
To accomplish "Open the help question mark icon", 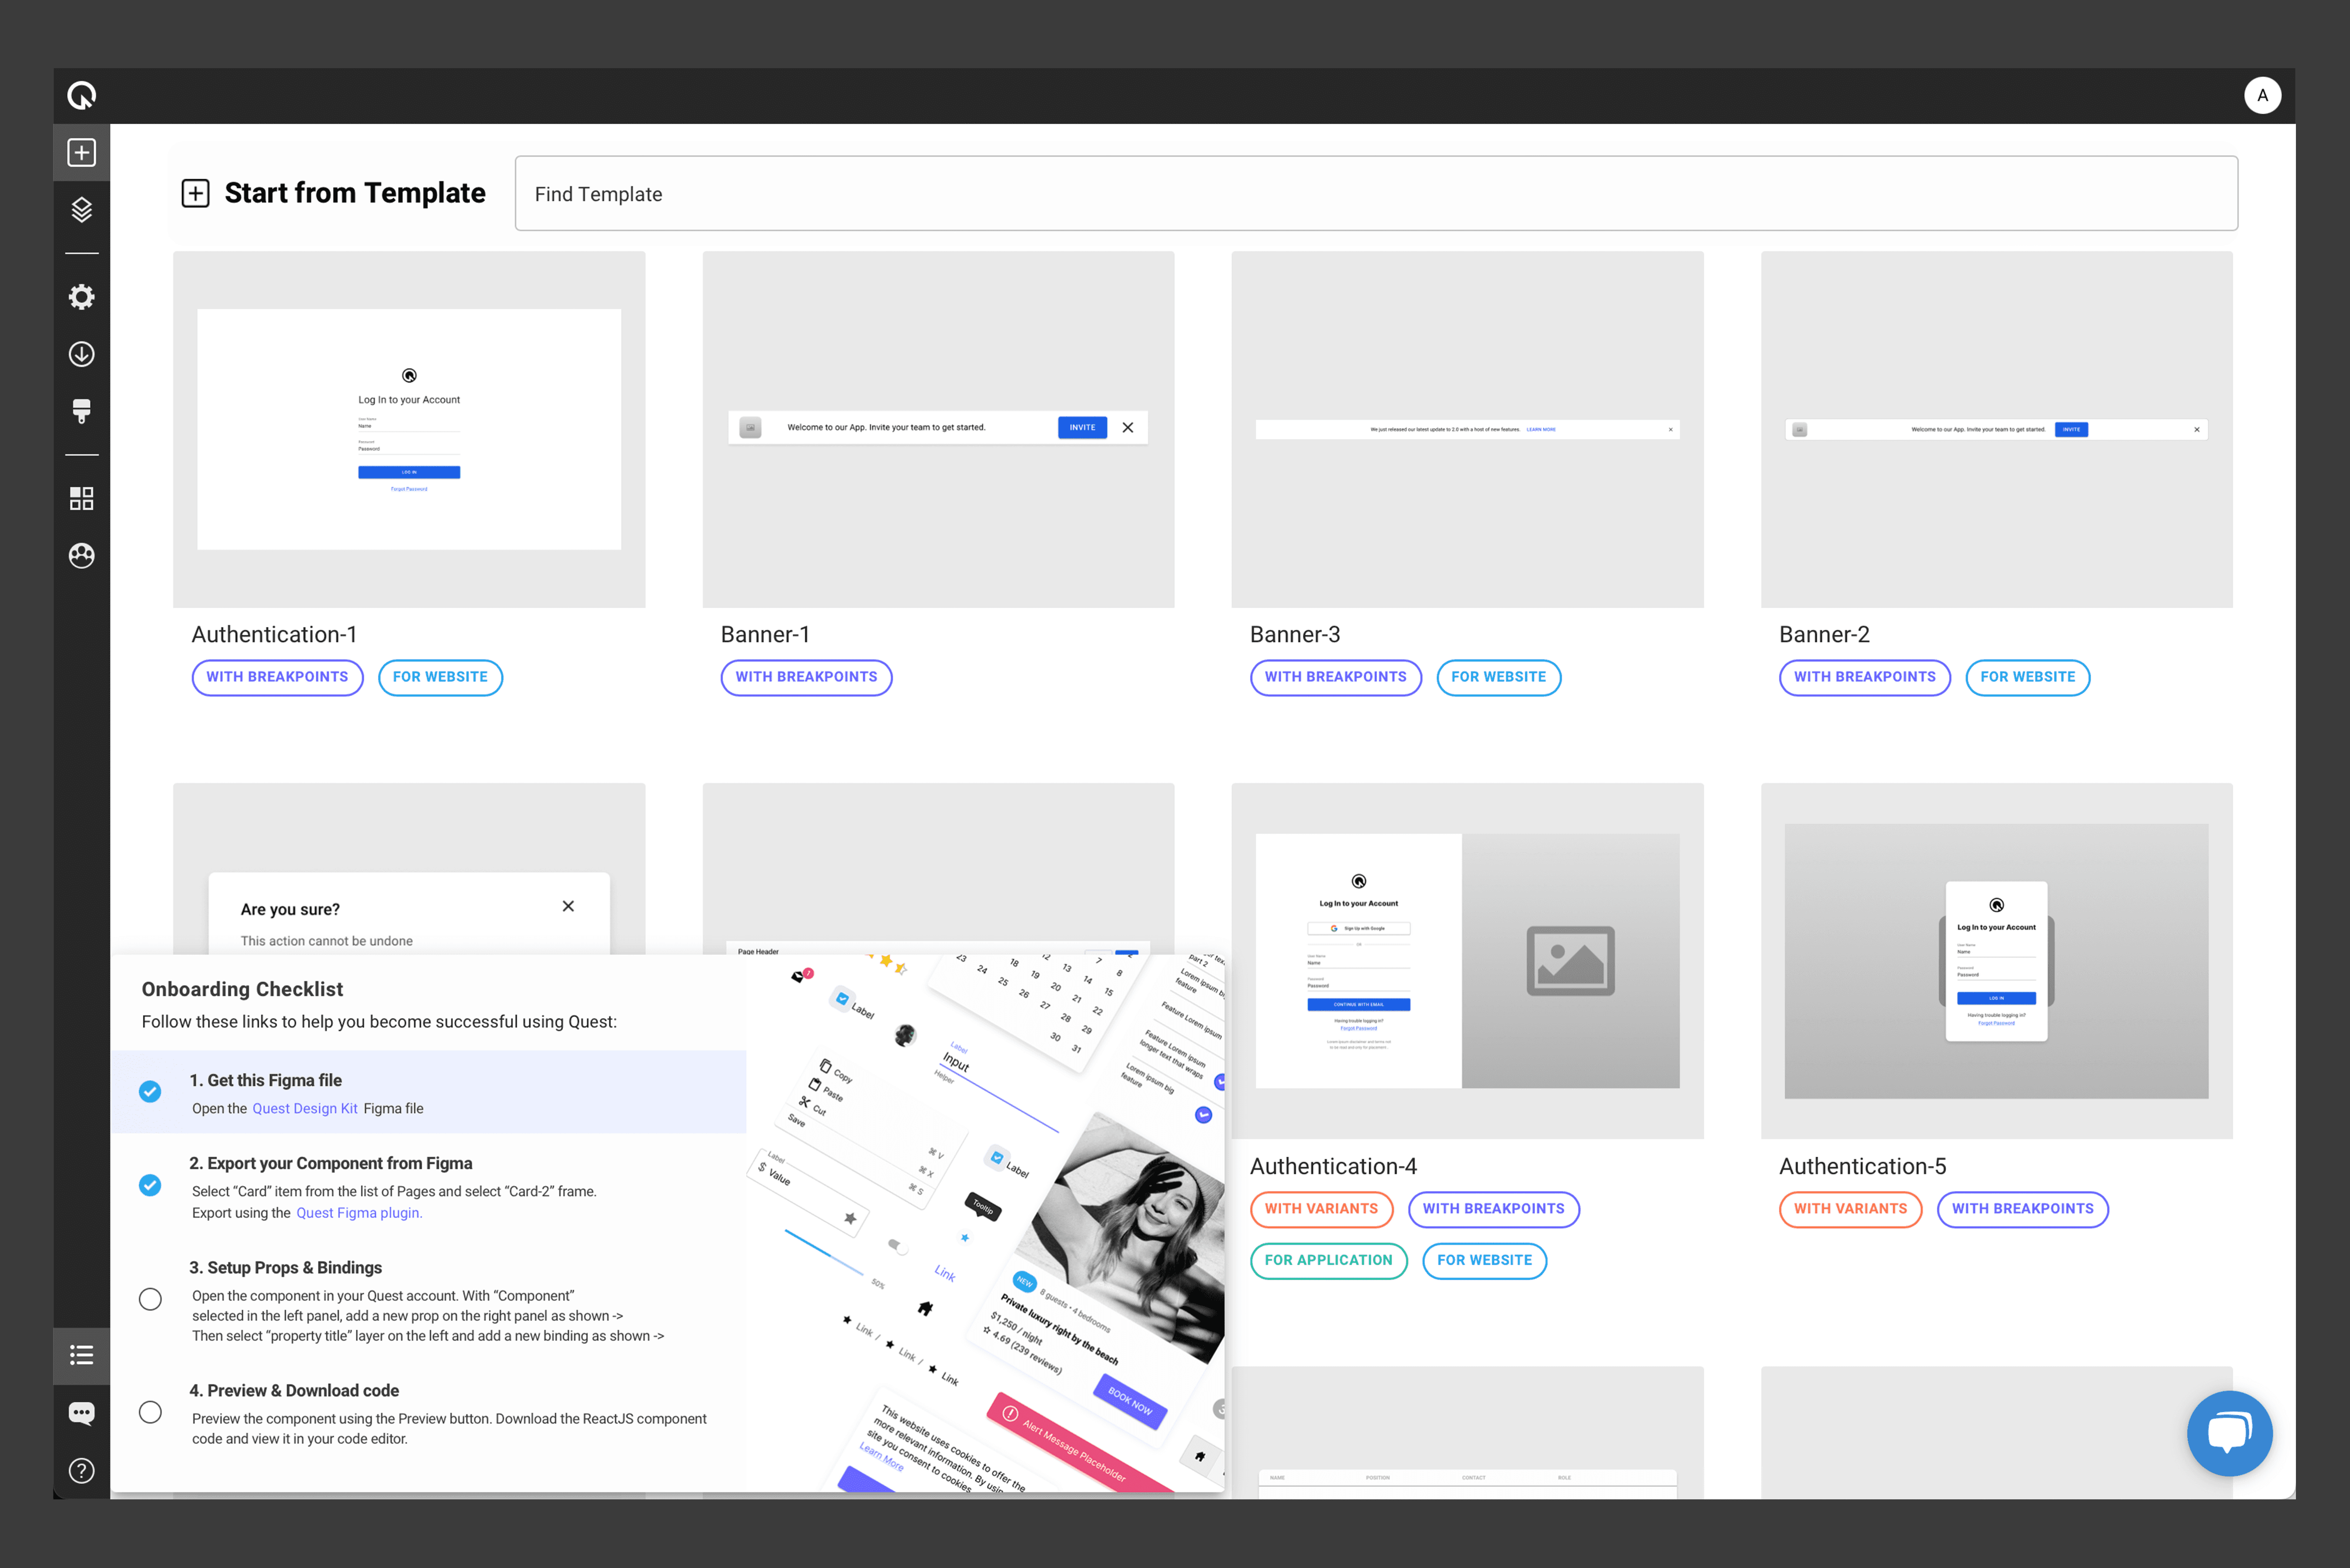I will click(x=81, y=1470).
